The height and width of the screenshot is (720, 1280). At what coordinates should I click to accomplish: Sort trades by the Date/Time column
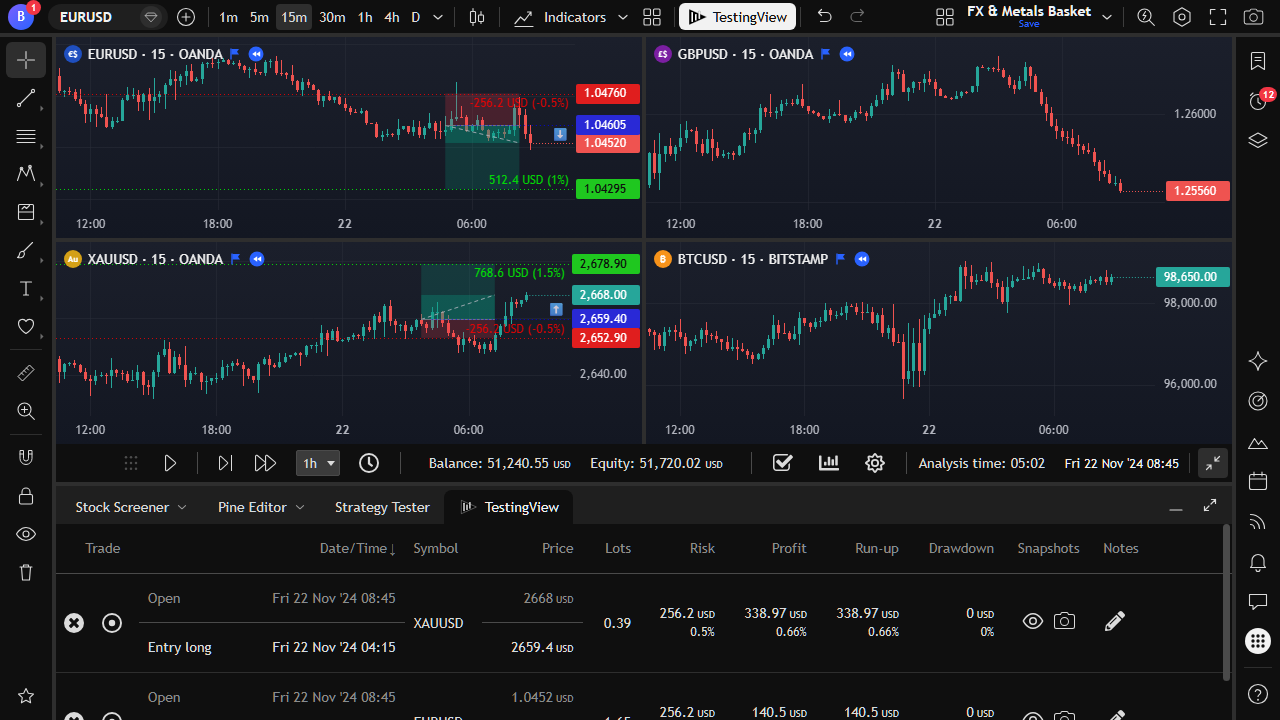tap(358, 548)
